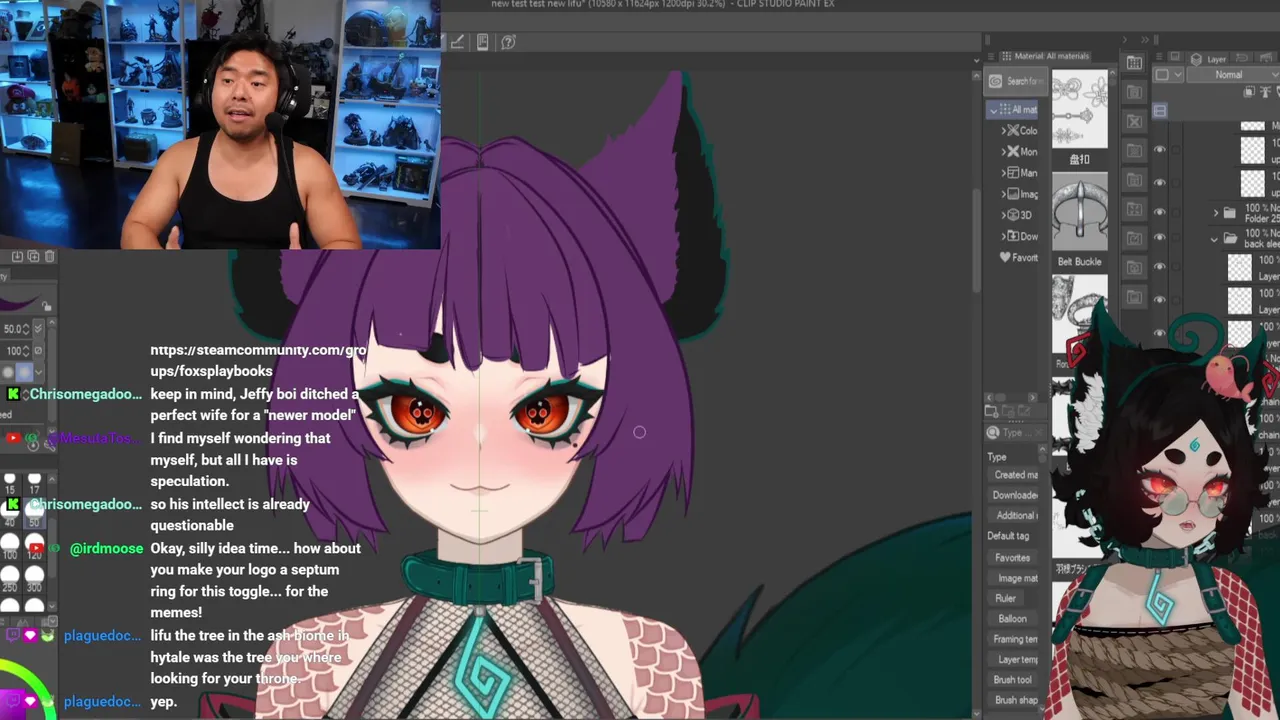Expand the Color pattern material folder
This screenshot has height=720, width=1280.
tap(1004, 131)
